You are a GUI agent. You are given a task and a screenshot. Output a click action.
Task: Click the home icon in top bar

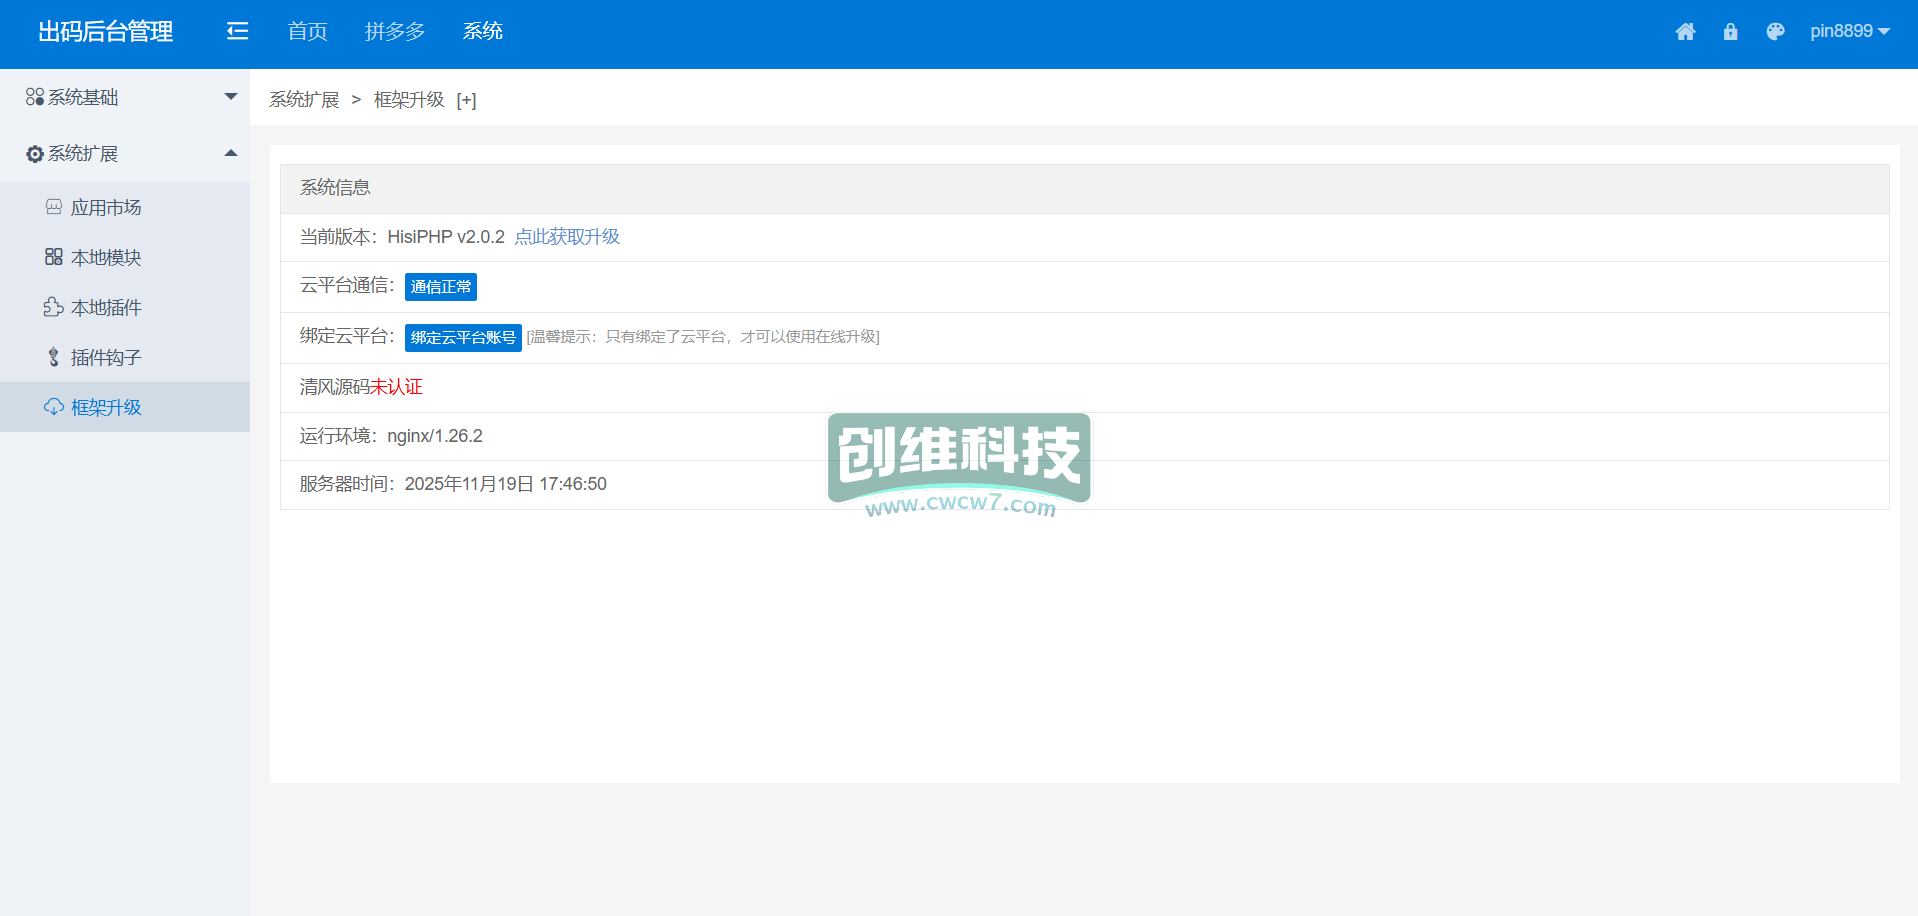(x=1685, y=32)
